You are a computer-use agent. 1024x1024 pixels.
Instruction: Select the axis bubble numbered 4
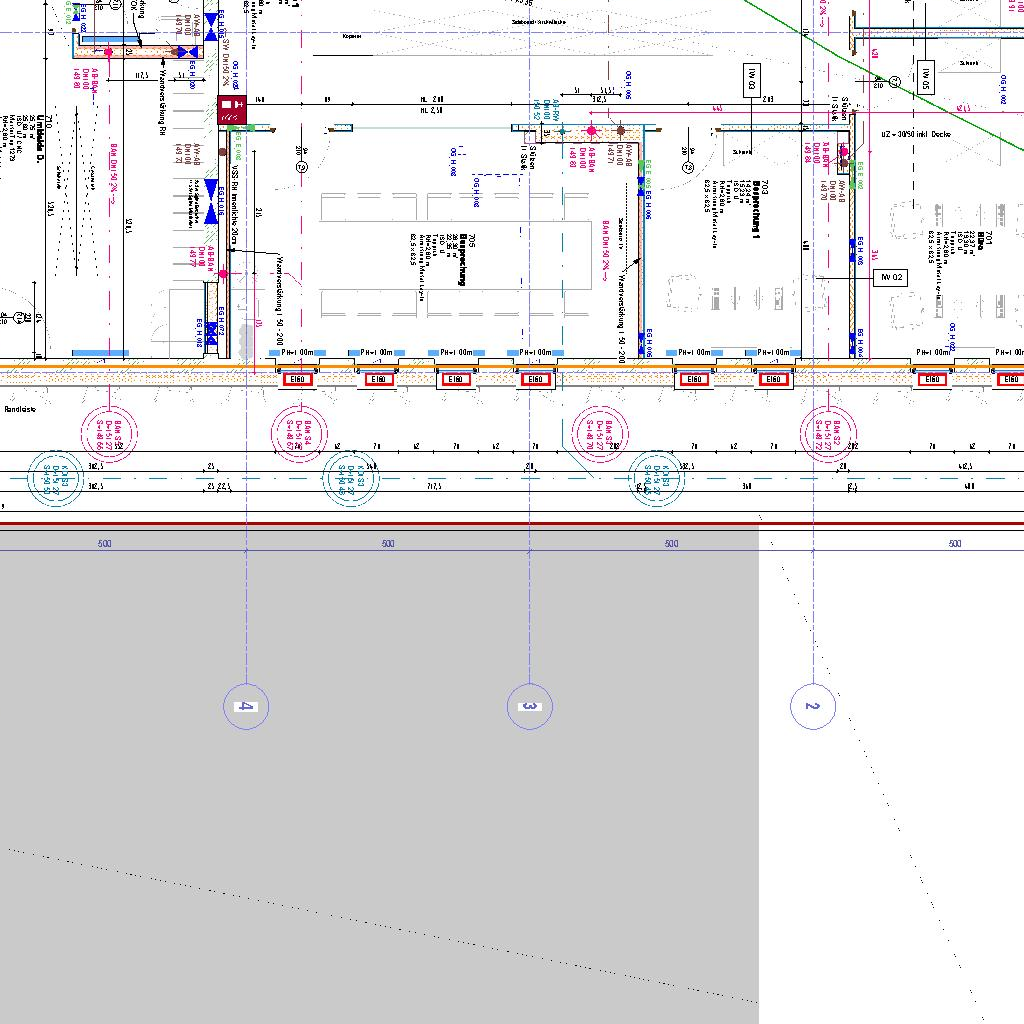tap(246, 706)
